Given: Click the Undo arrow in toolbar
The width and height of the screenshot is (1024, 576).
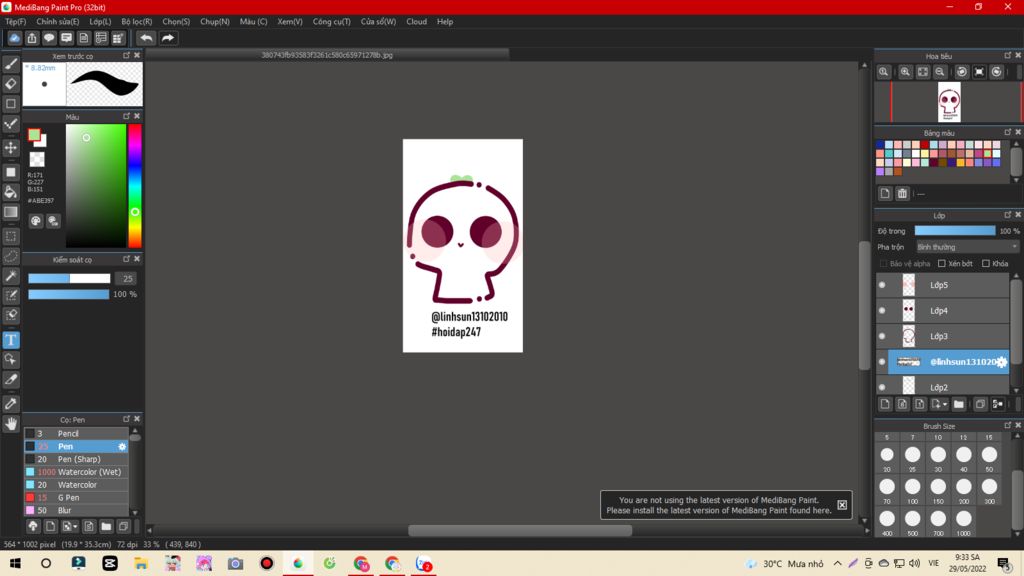Looking at the screenshot, I should click(x=146, y=38).
